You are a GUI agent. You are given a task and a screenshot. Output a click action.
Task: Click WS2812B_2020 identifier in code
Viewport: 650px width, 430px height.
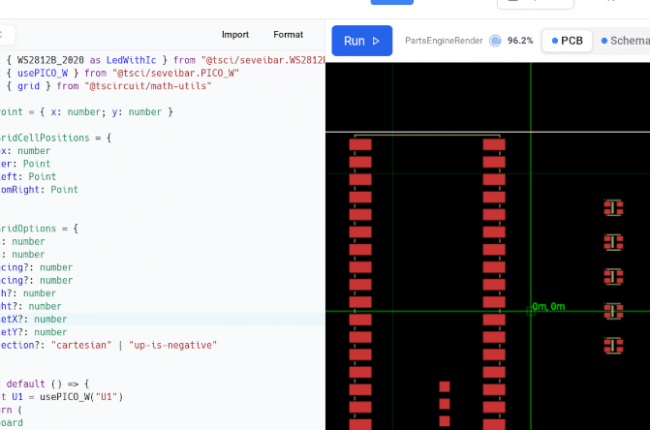[51, 60]
